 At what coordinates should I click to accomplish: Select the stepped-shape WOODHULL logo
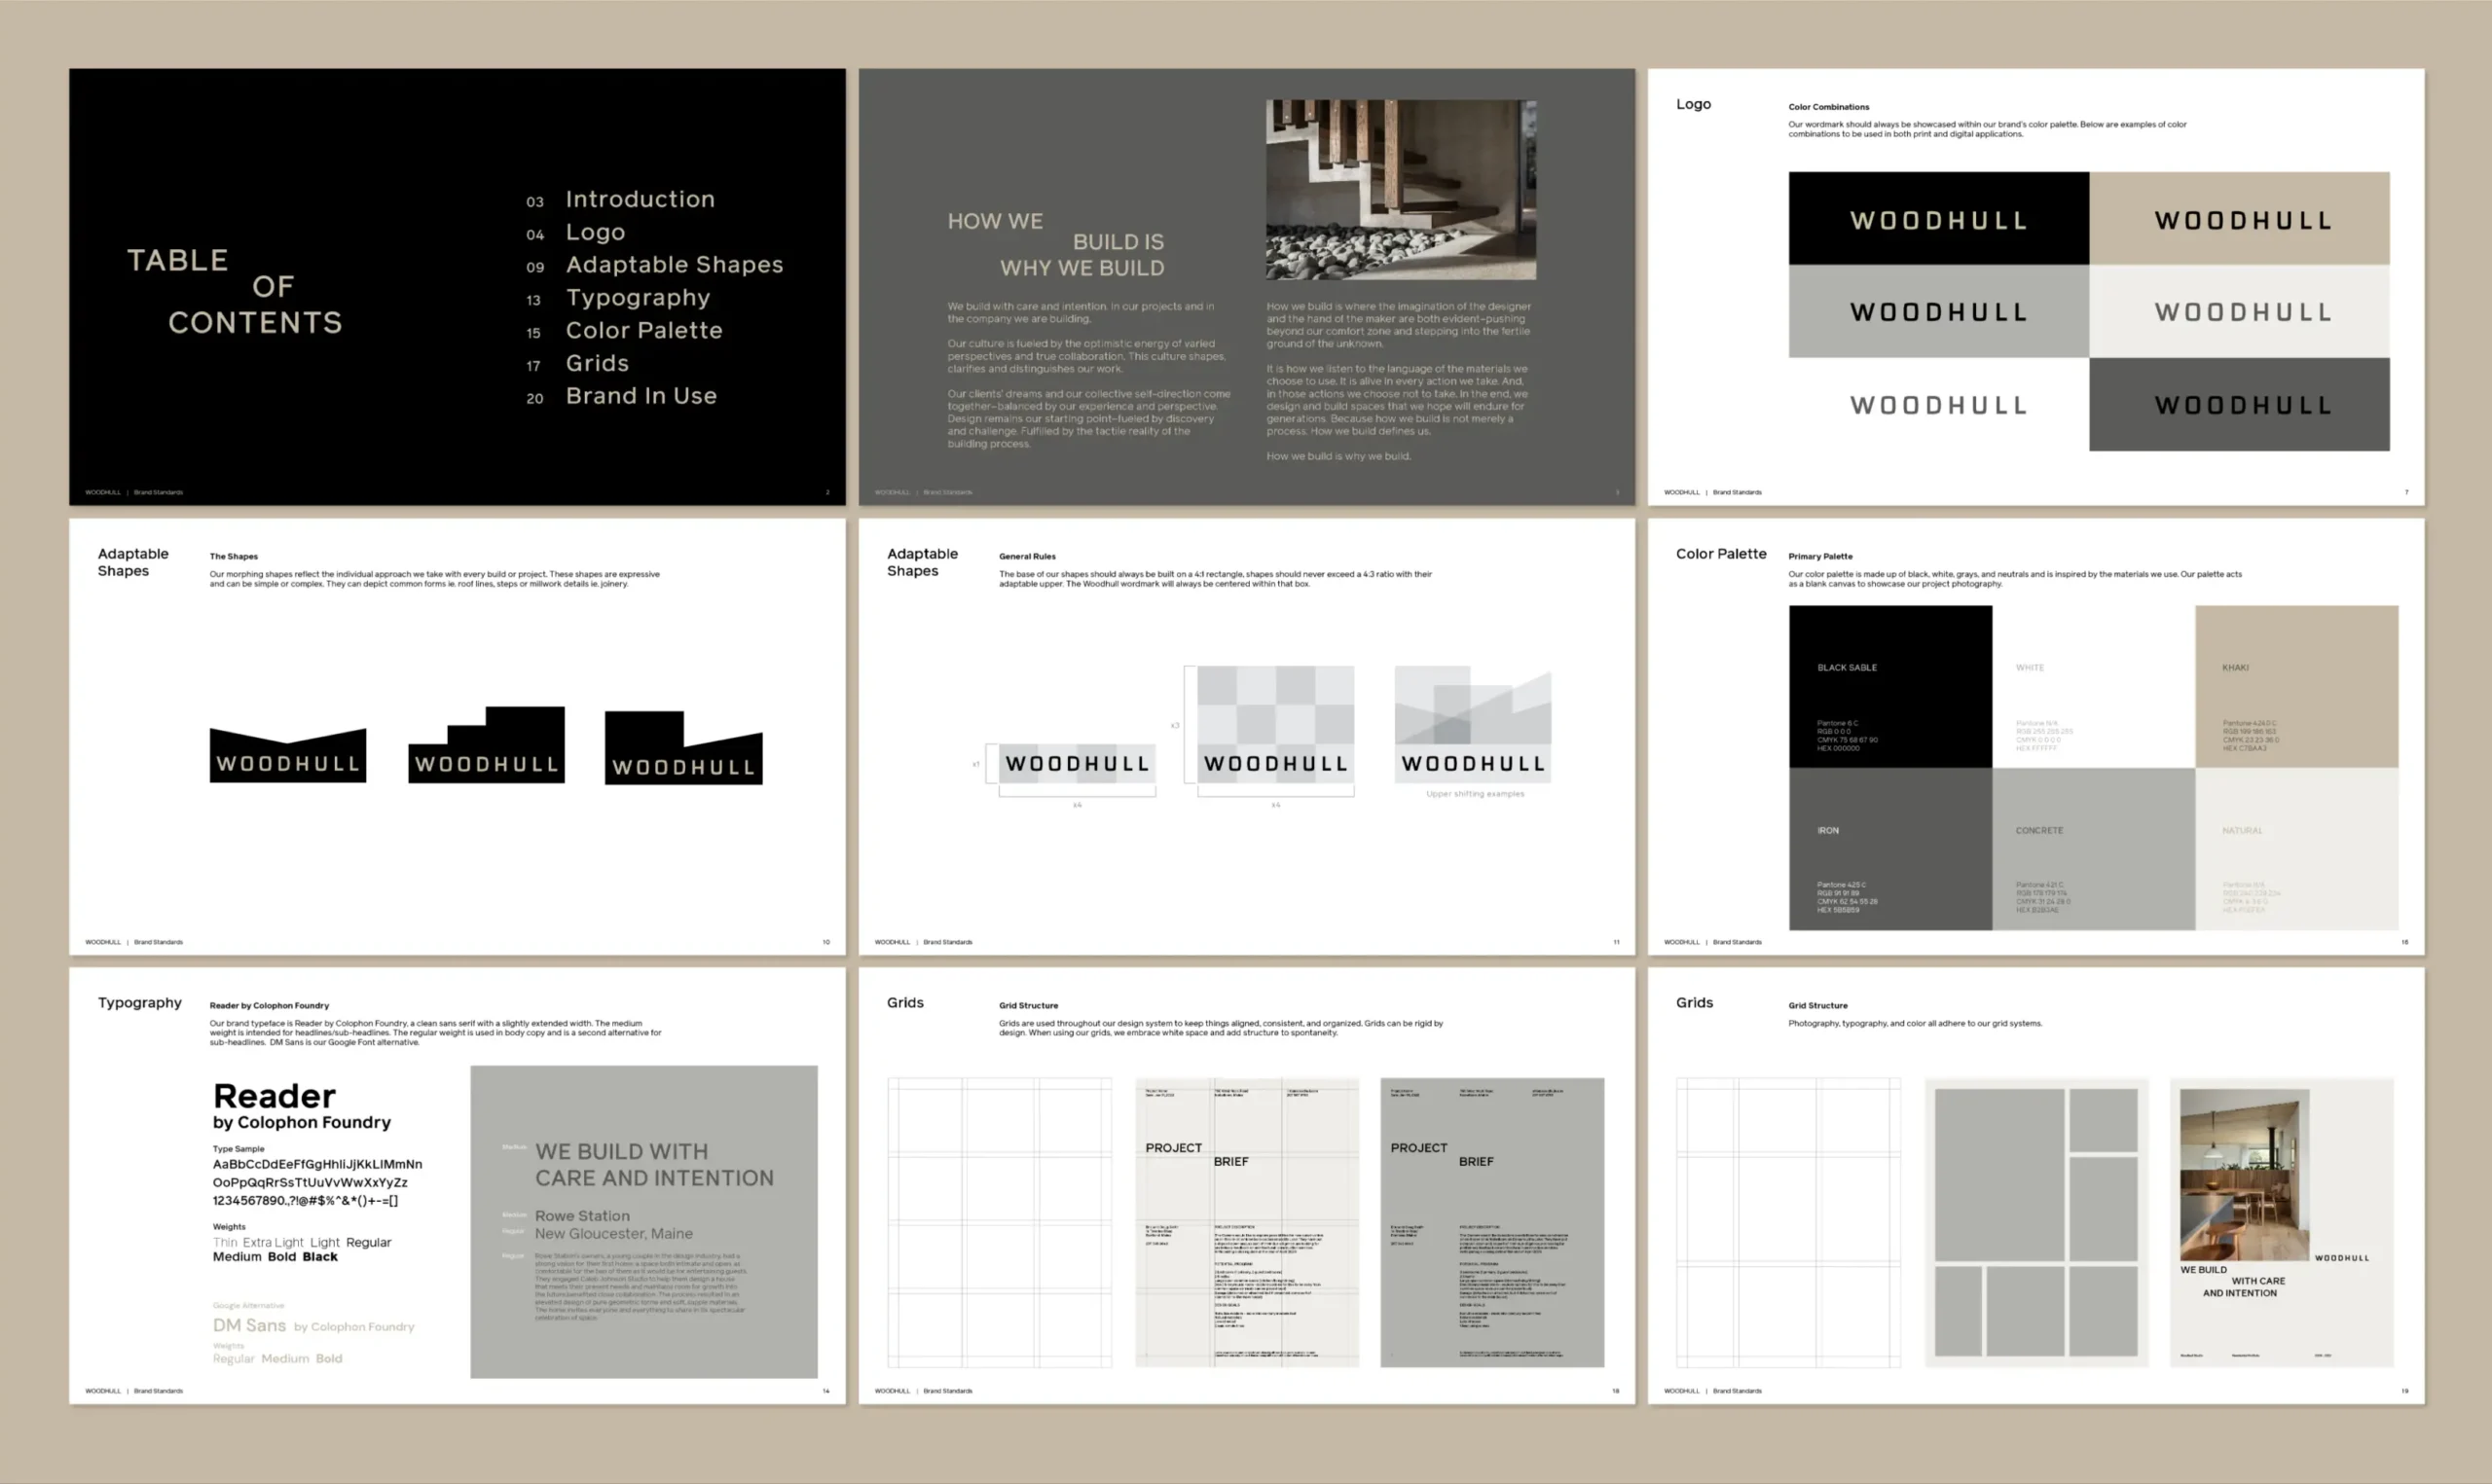486,744
